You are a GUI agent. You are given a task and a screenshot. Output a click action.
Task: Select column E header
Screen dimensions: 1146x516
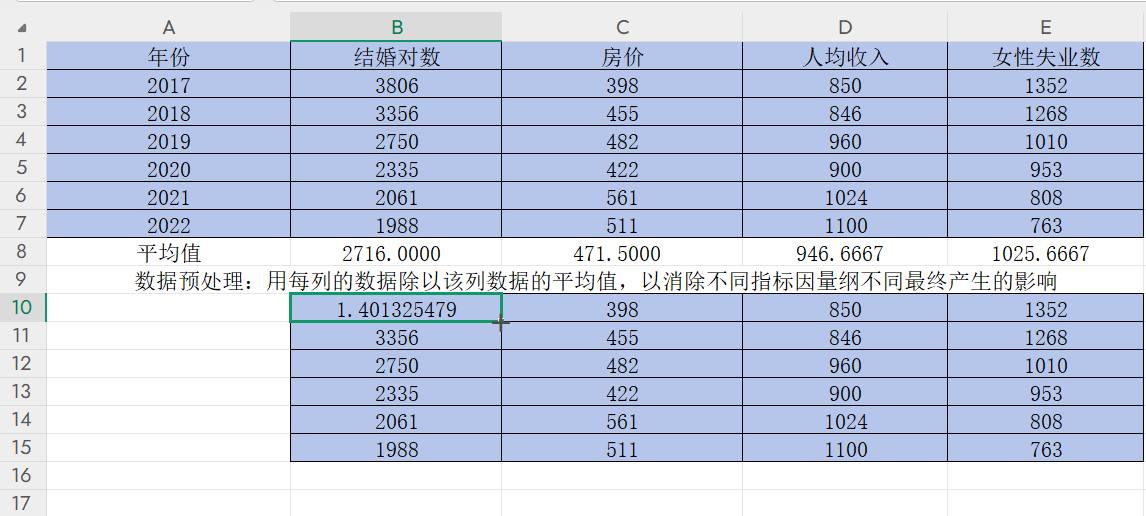click(x=1046, y=27)
